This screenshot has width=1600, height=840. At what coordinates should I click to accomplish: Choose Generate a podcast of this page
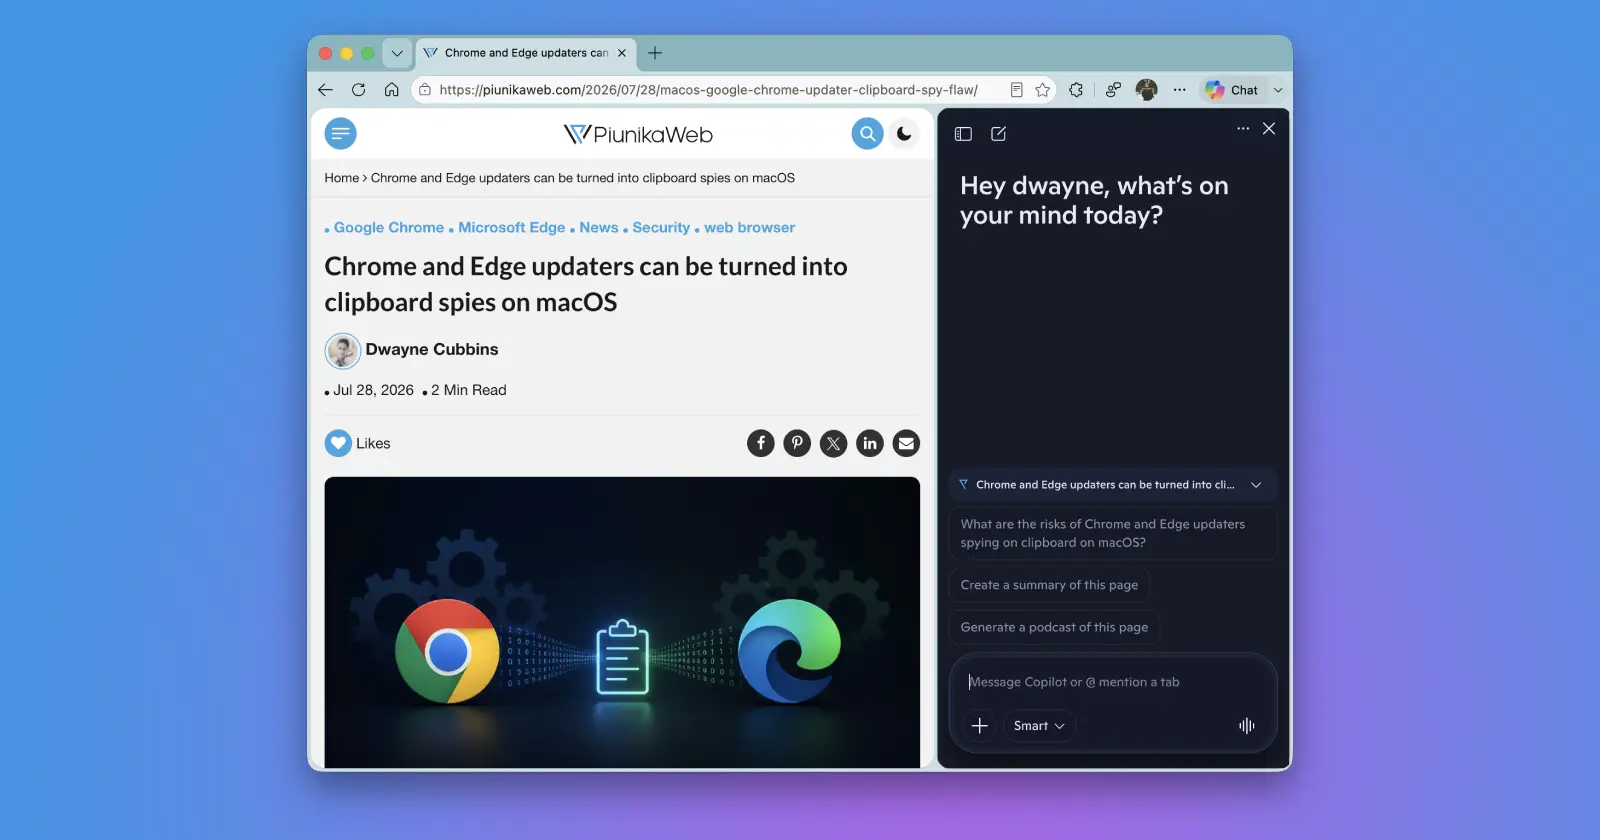click(1054, 627)
